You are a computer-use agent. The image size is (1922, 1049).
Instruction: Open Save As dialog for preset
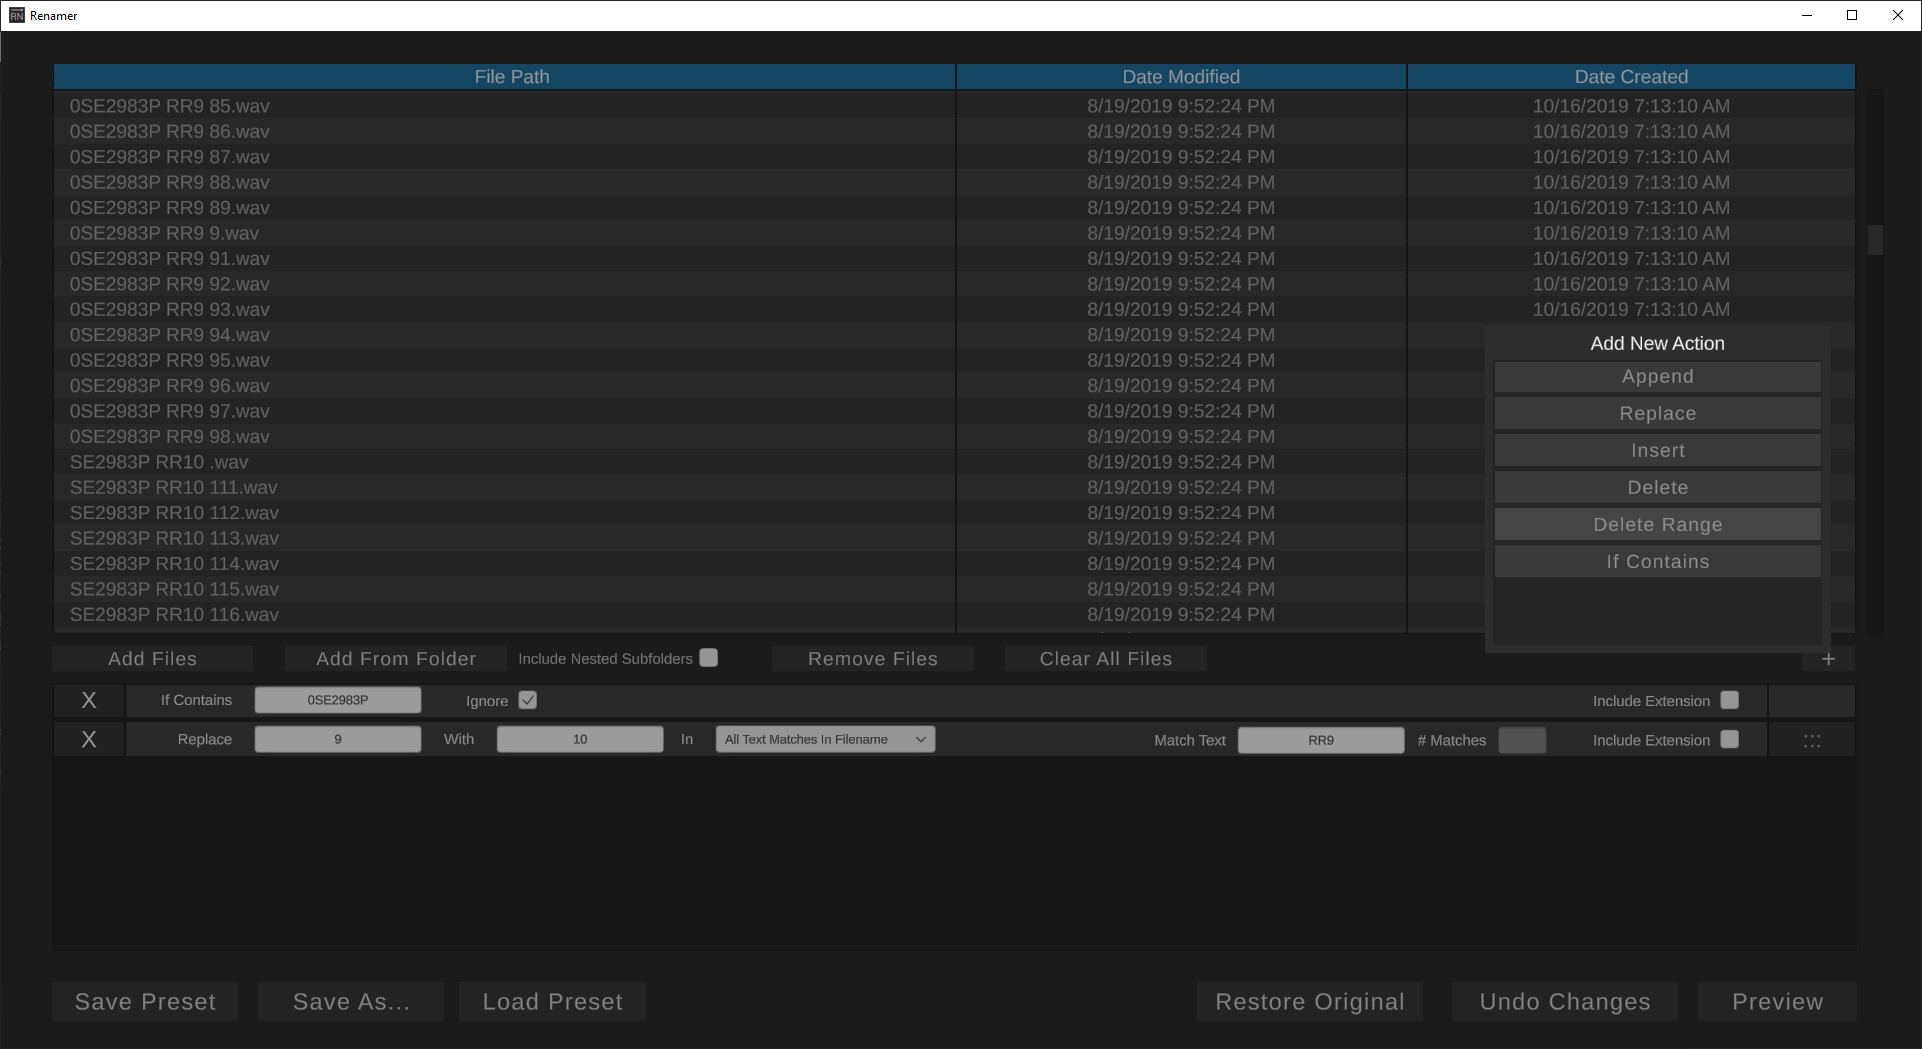pyautogui.click(x=350, y=1001)
